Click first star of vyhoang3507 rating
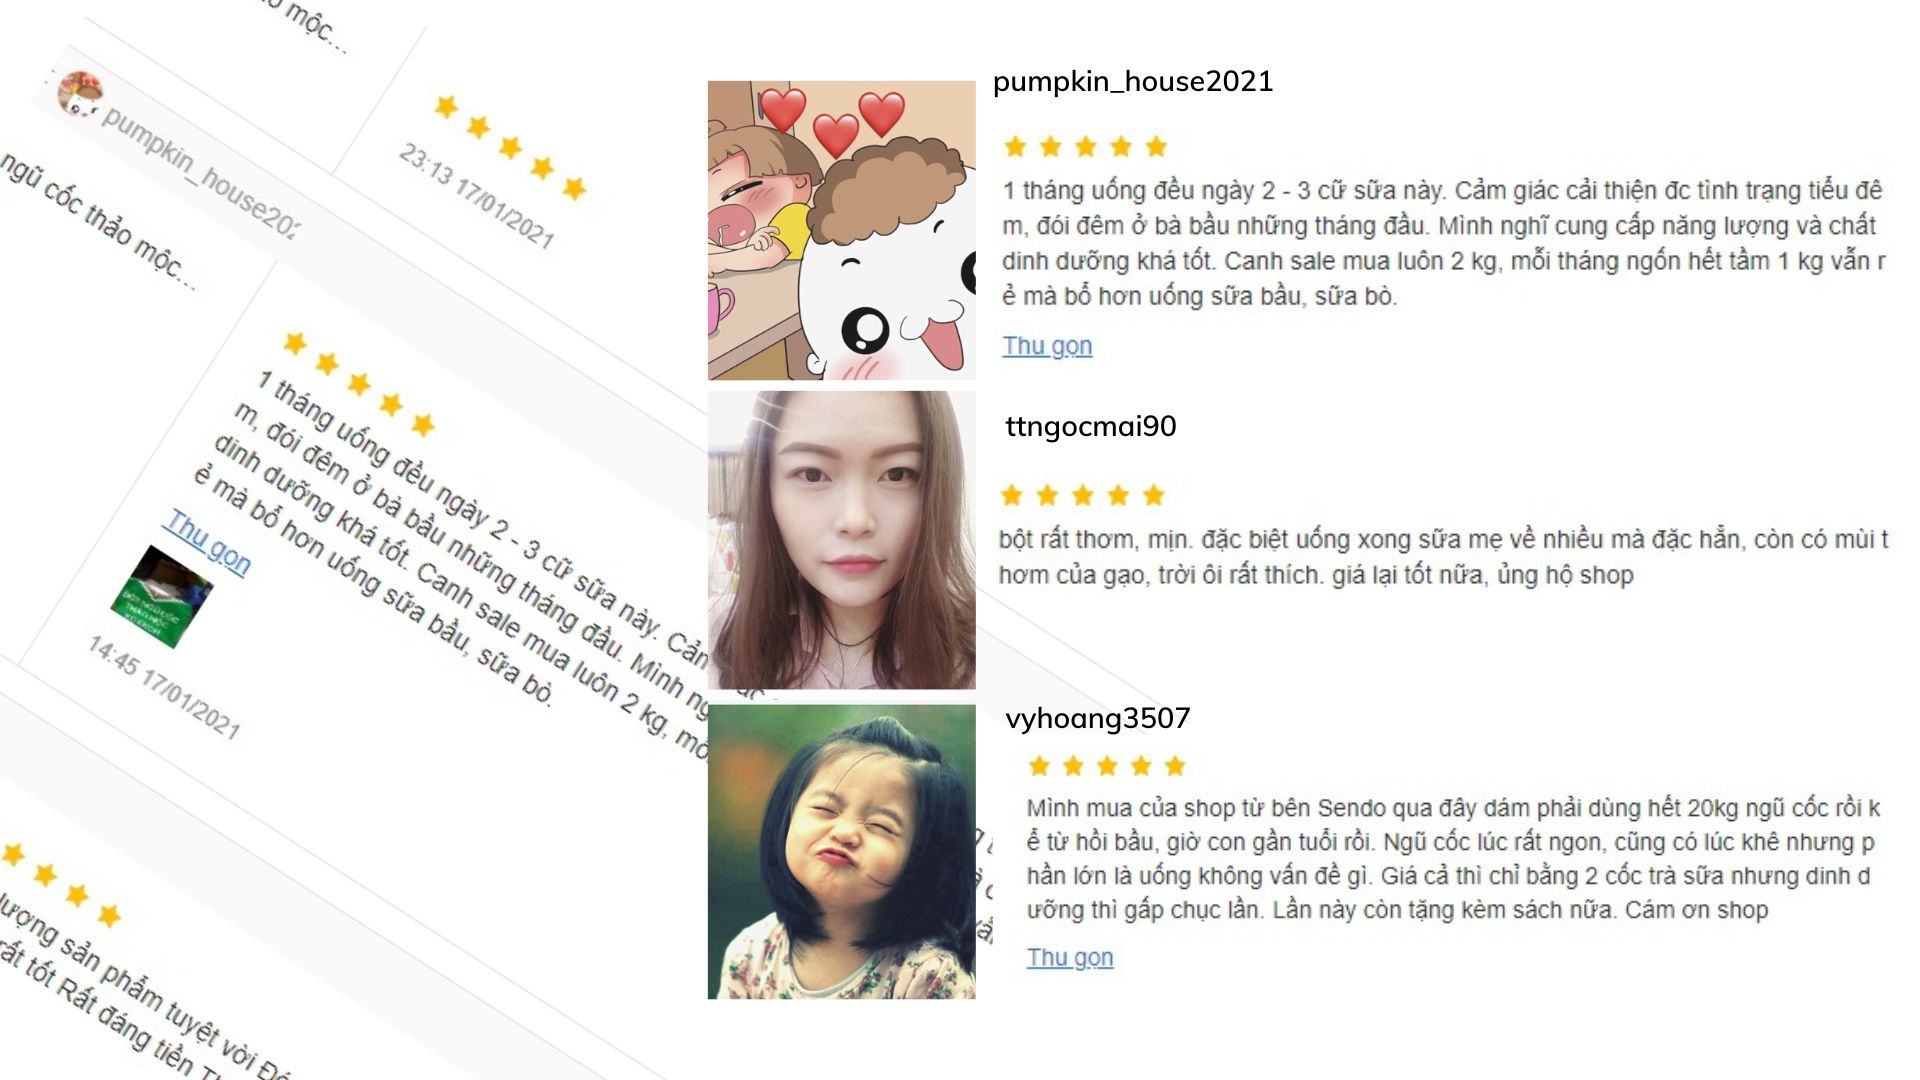Viewport: 1920px width, 1080px height. [x=1039, y=766]
